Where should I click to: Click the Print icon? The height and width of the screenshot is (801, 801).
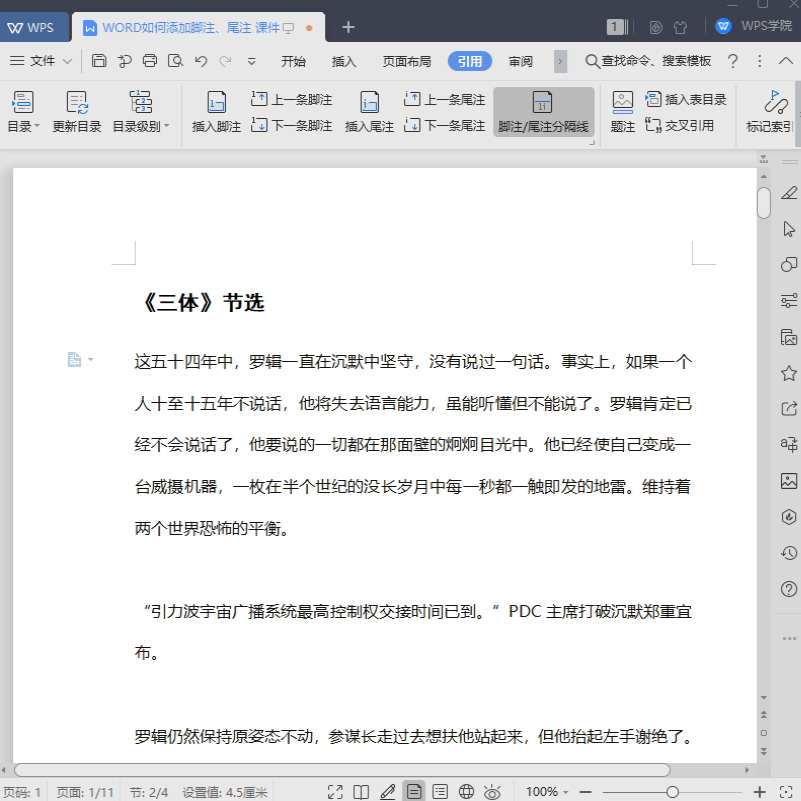(150, 61)
